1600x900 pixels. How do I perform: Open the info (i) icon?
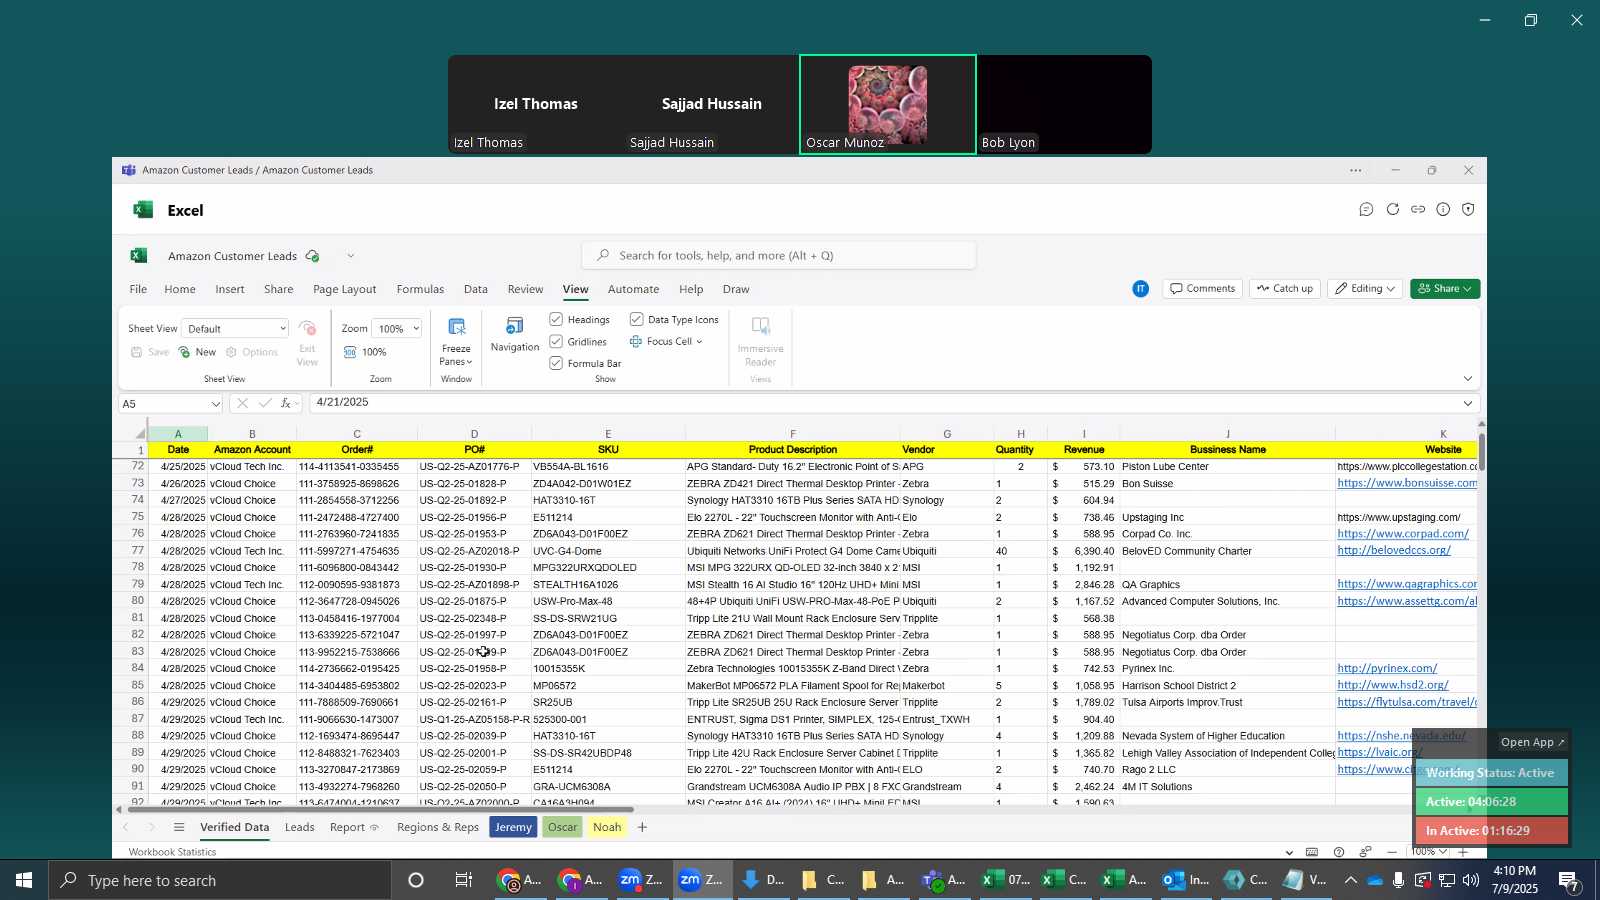coord(1443,209)
